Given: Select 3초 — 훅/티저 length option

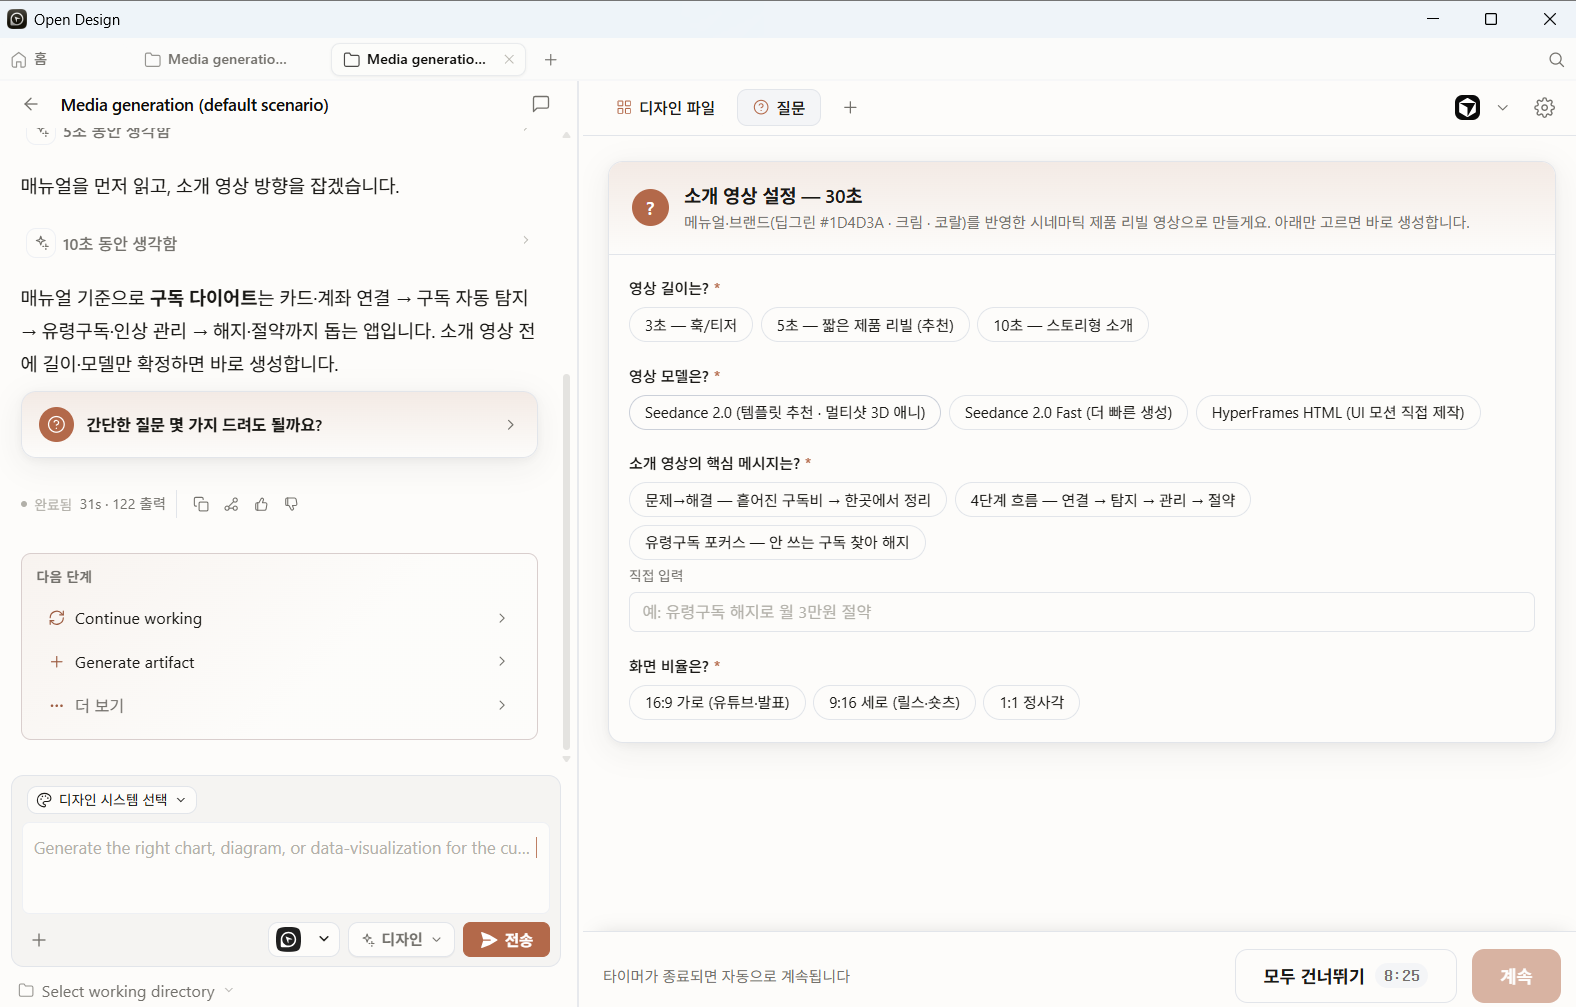Looking at the screenshot, I should (x=691, y=325).
